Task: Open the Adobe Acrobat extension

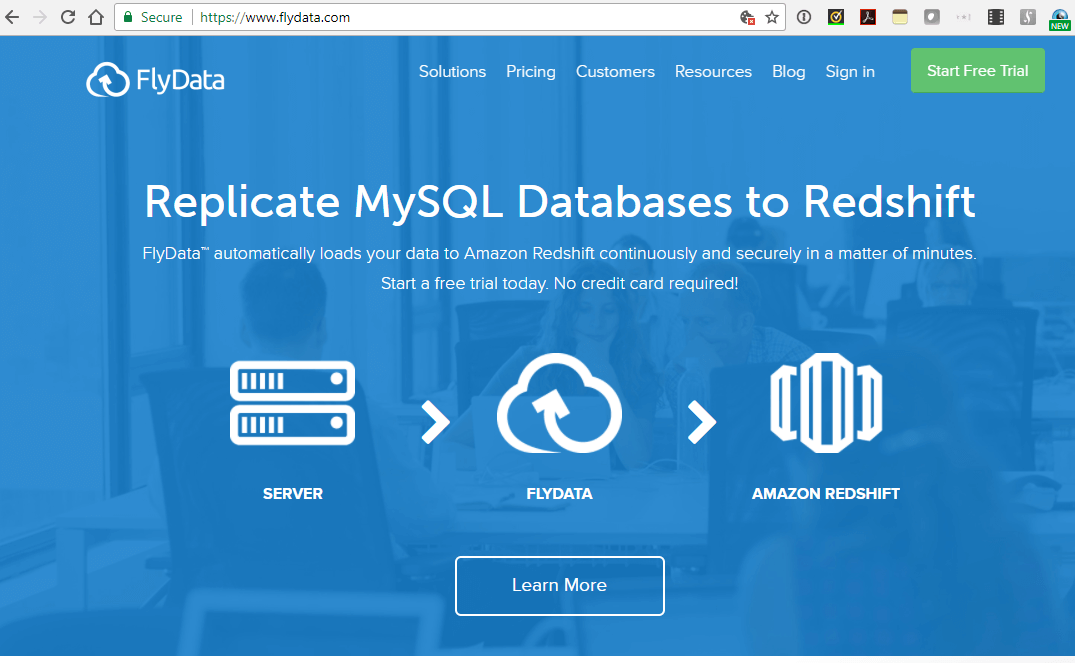Action: coord(868,17)
